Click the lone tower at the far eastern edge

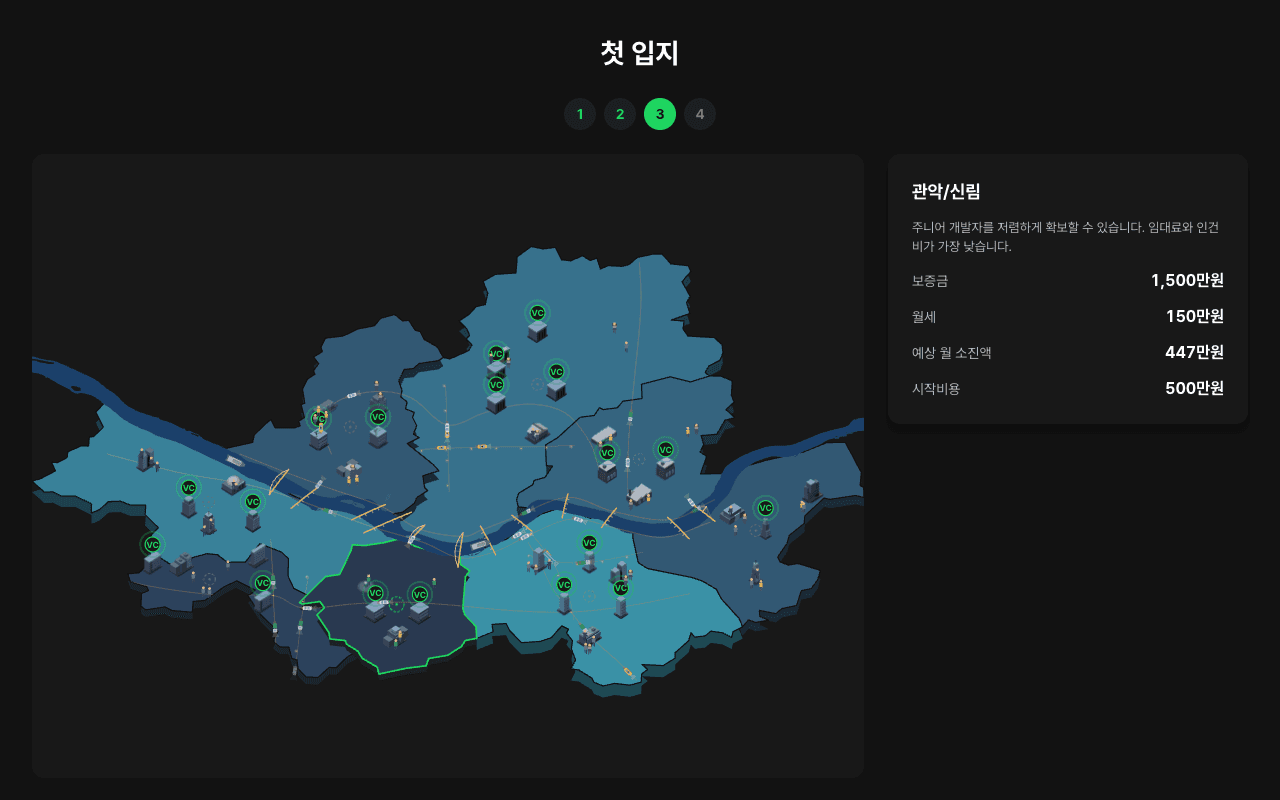pyautogui.click(x=812, y=489)
